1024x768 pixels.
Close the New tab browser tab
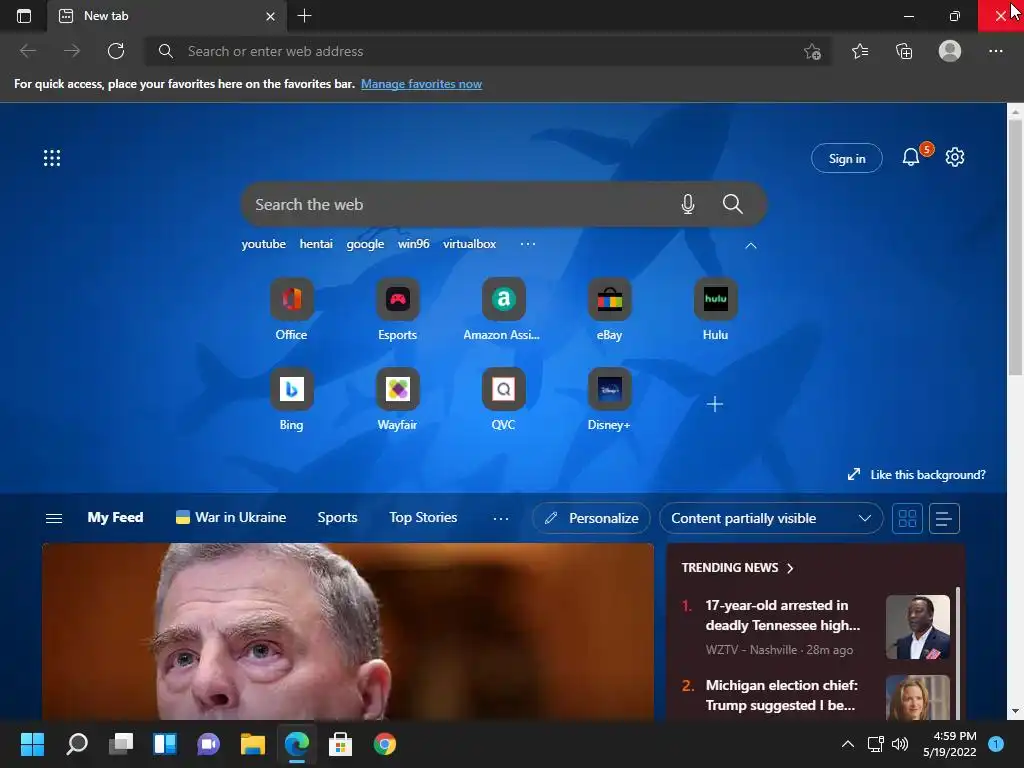(270, 16)
